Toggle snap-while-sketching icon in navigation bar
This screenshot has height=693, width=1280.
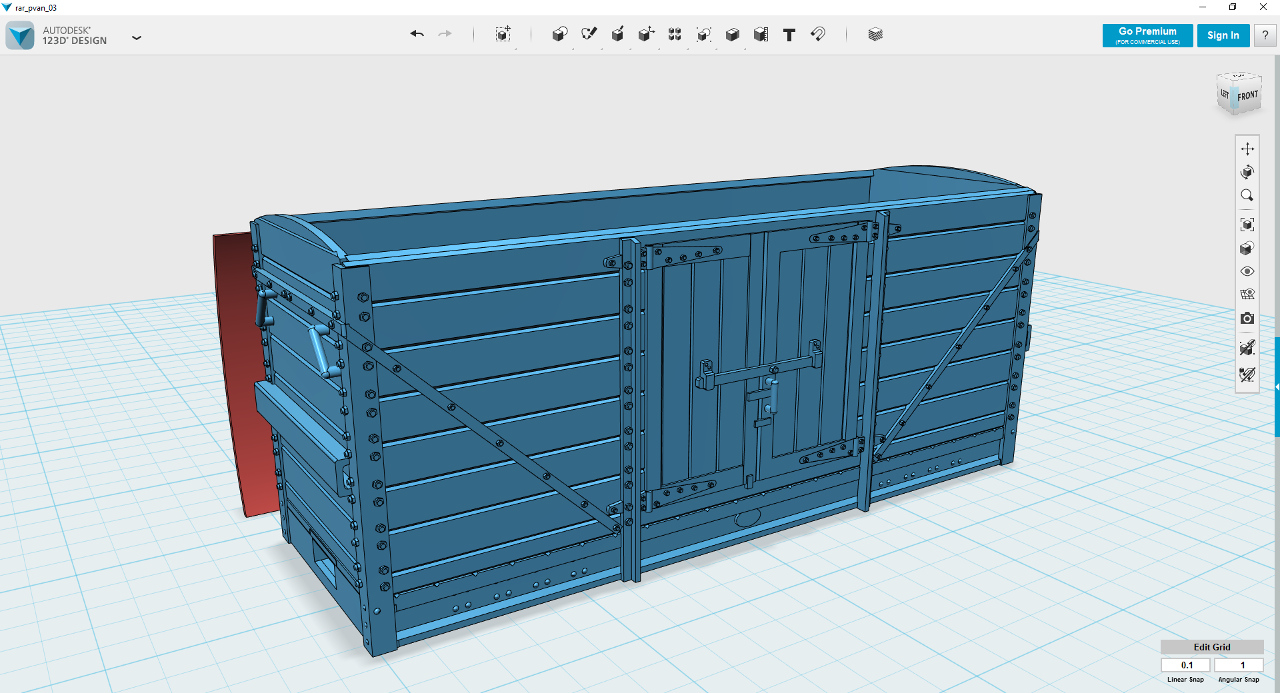click(x=1247, y=348)
